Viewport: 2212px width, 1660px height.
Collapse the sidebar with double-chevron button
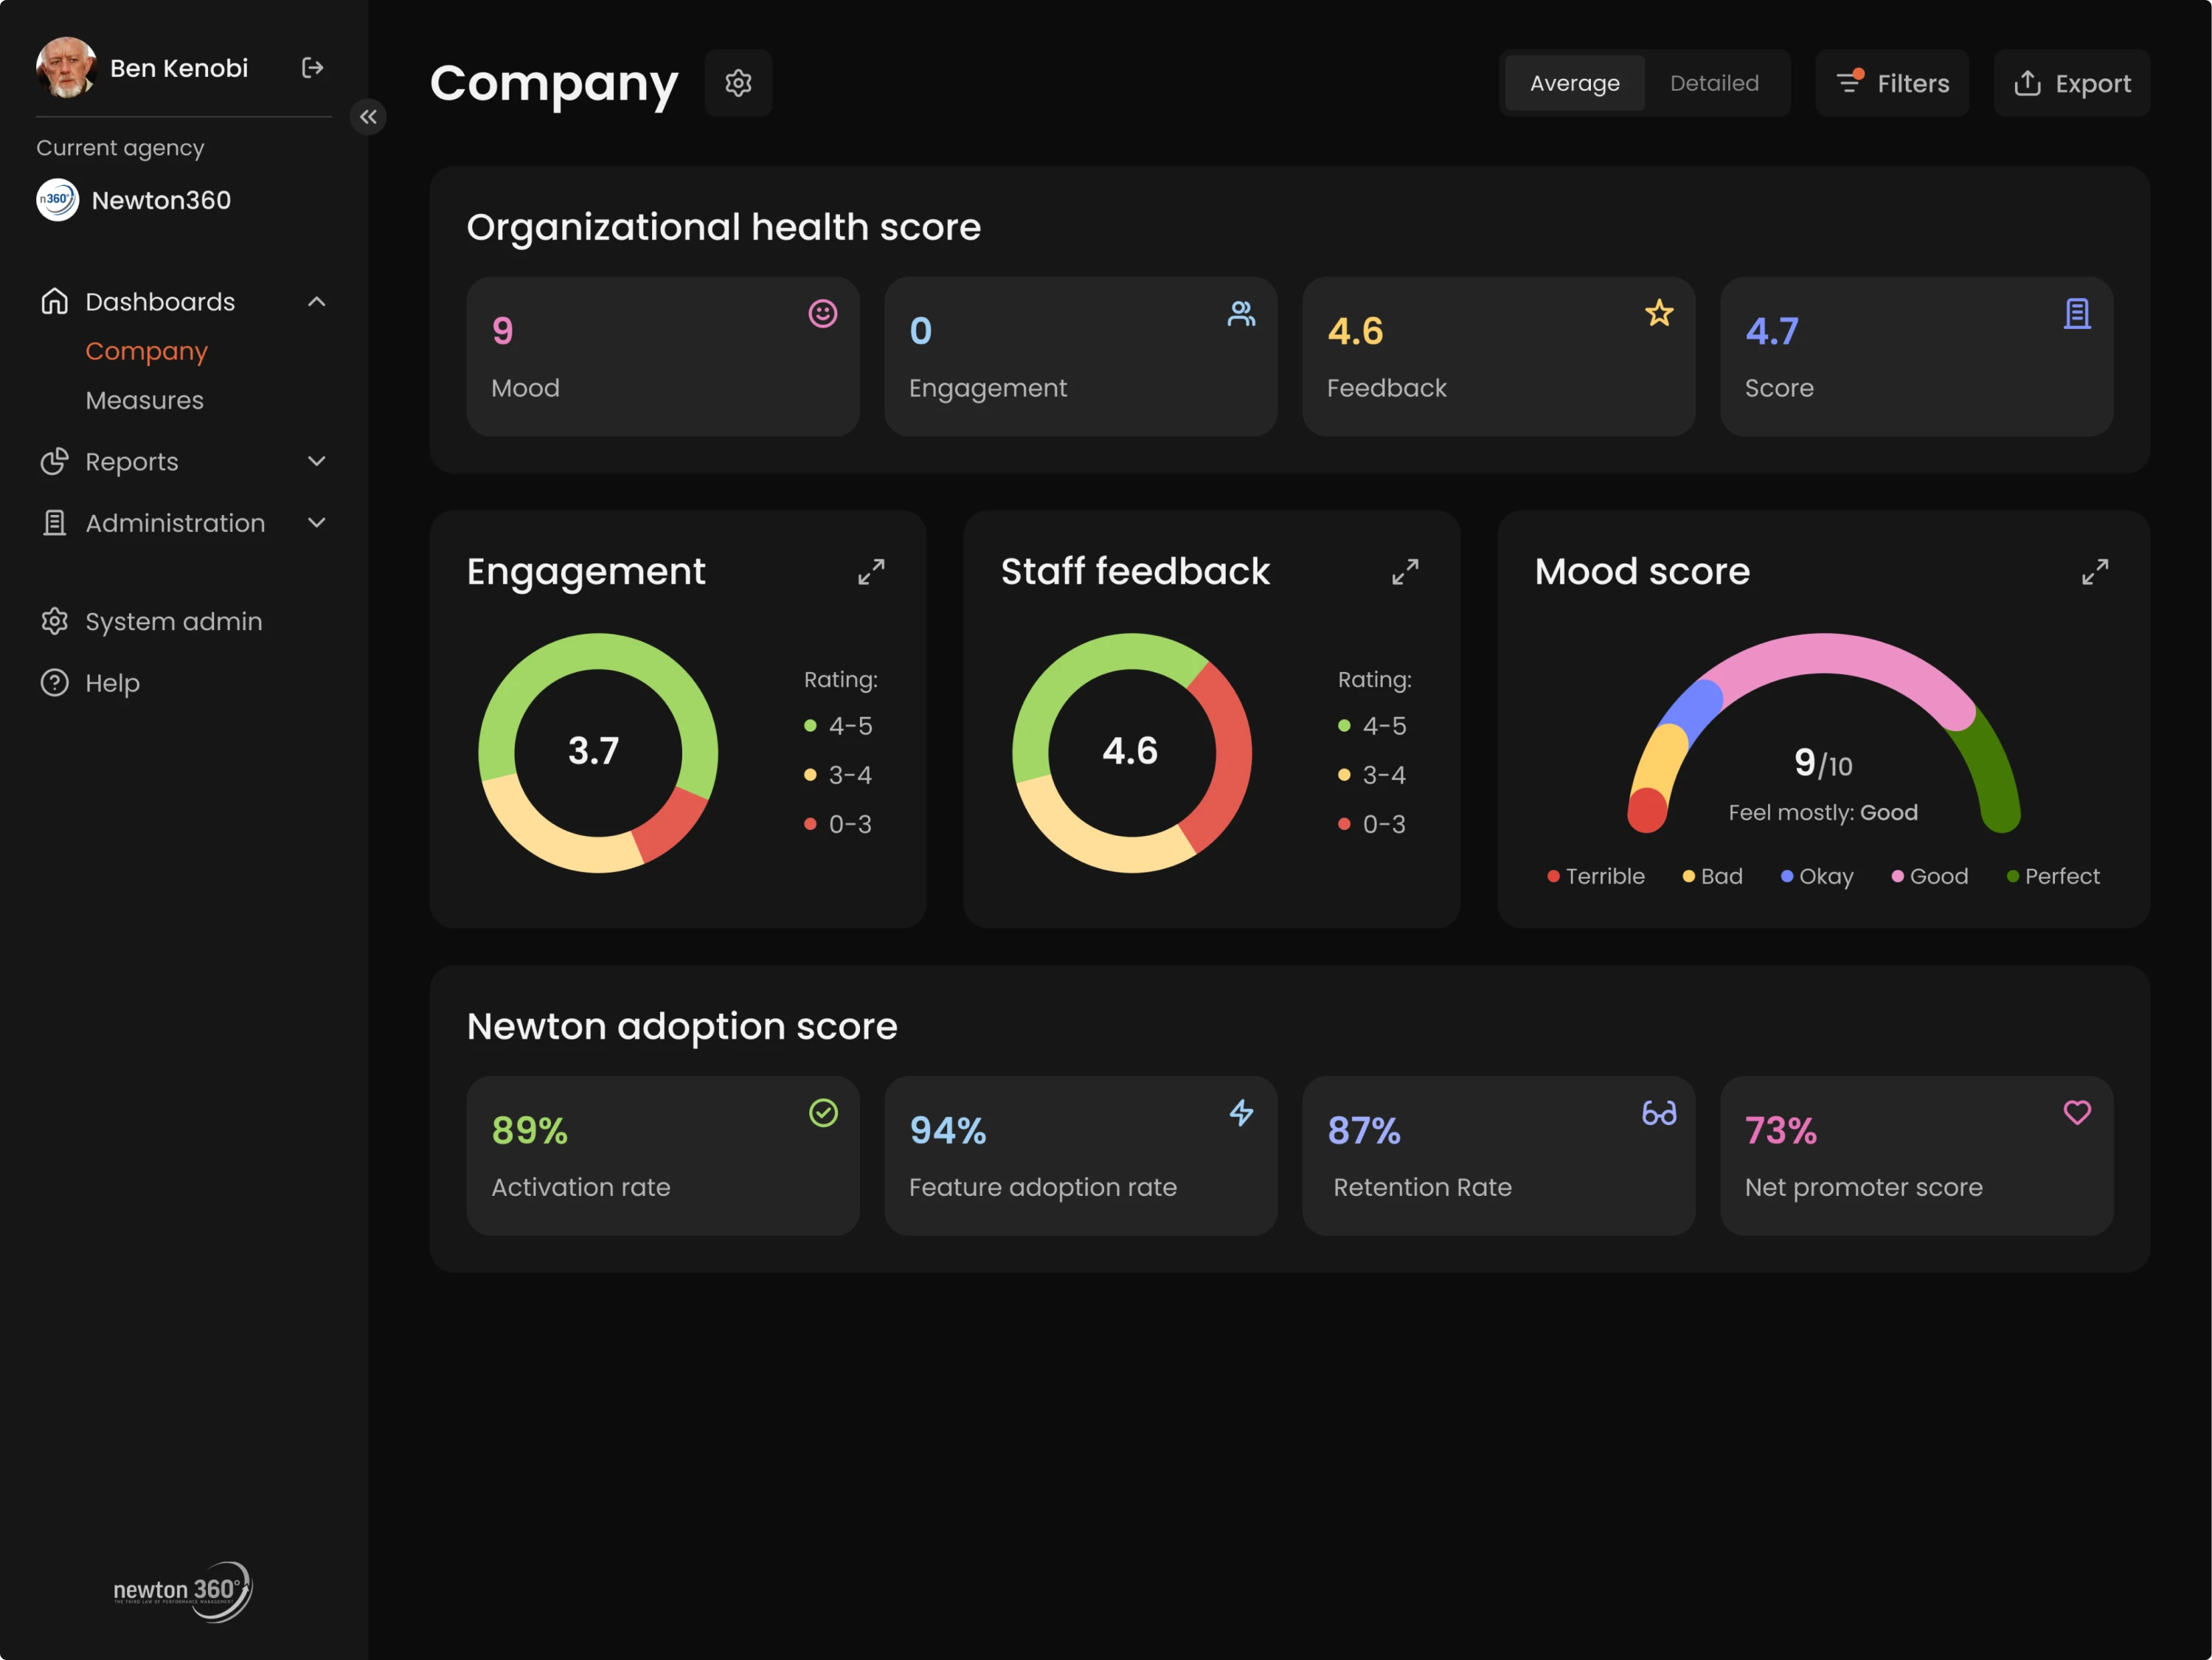point(368,117)
